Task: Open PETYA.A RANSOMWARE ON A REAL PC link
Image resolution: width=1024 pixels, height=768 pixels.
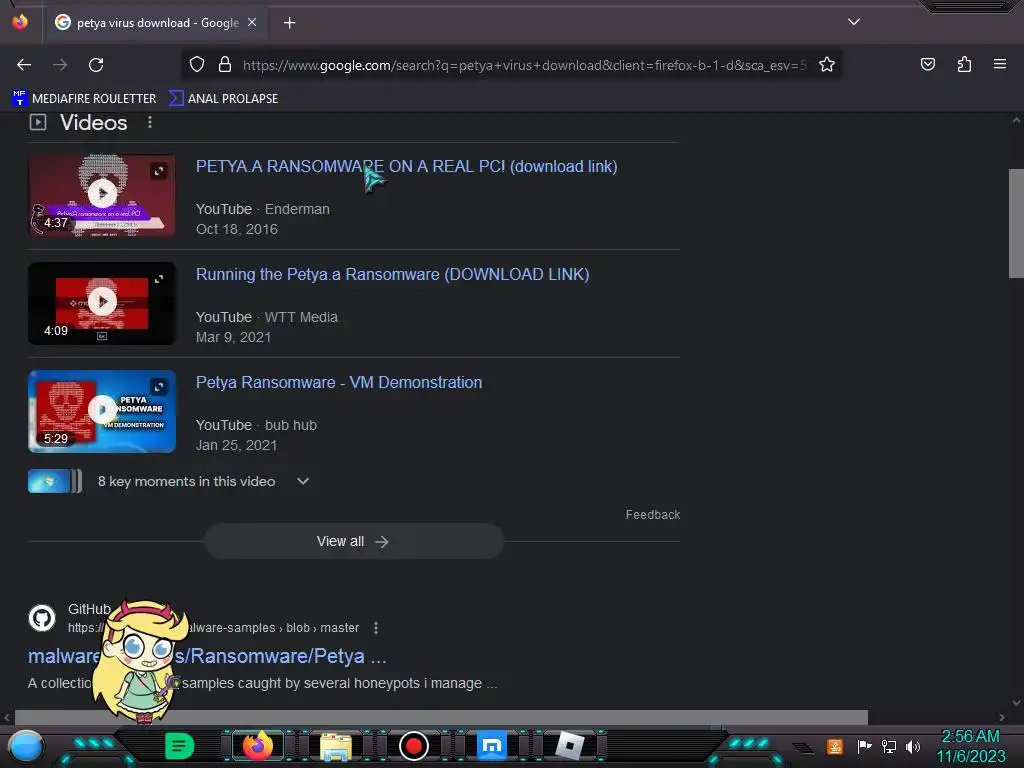Action: pos(406,167)
